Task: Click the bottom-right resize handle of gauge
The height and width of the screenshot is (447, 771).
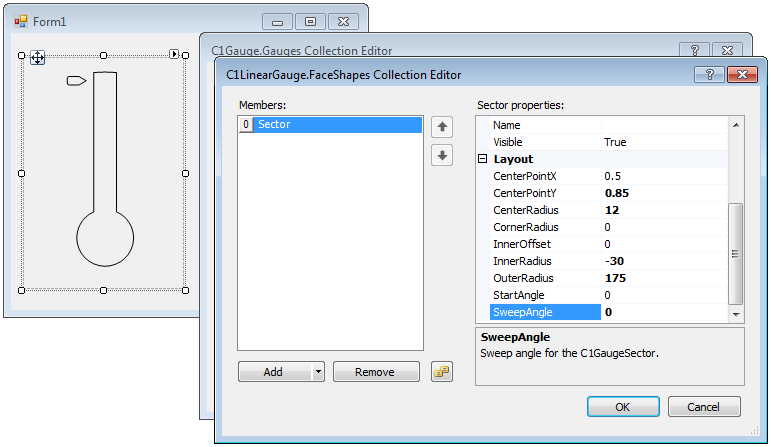Action: tap(185, 291)
